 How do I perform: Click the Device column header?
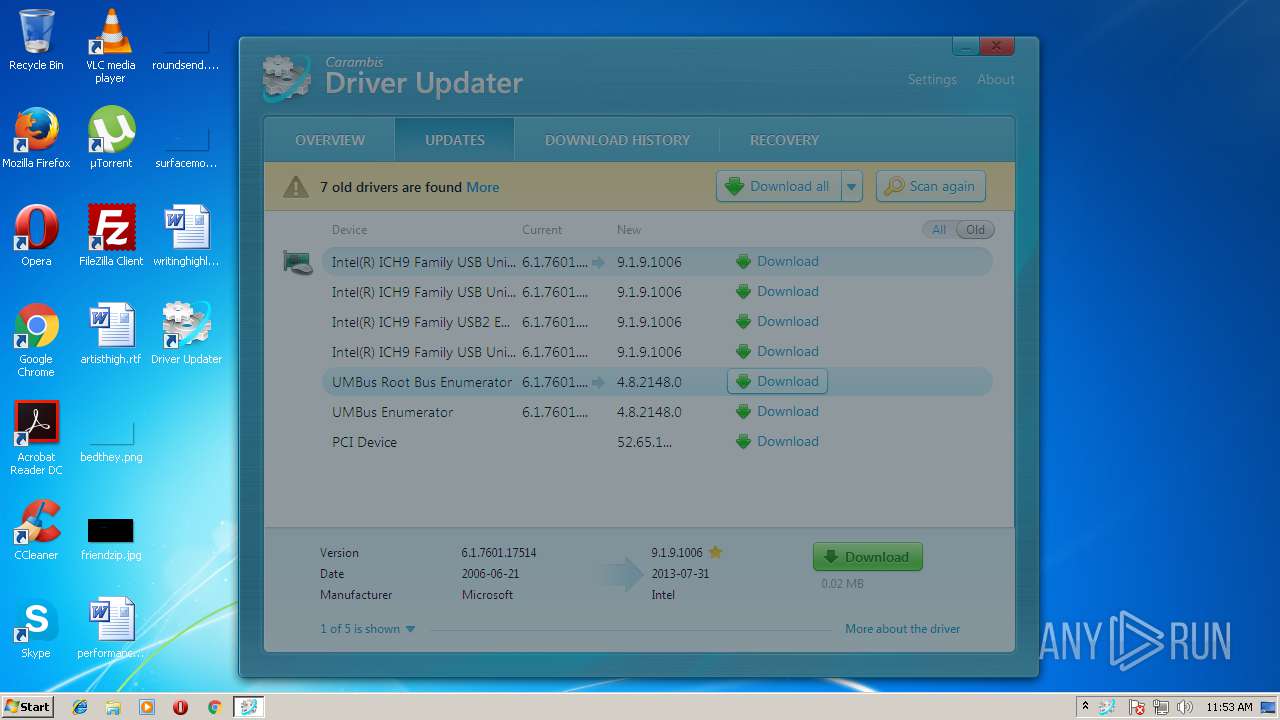[x=349, y=230]
